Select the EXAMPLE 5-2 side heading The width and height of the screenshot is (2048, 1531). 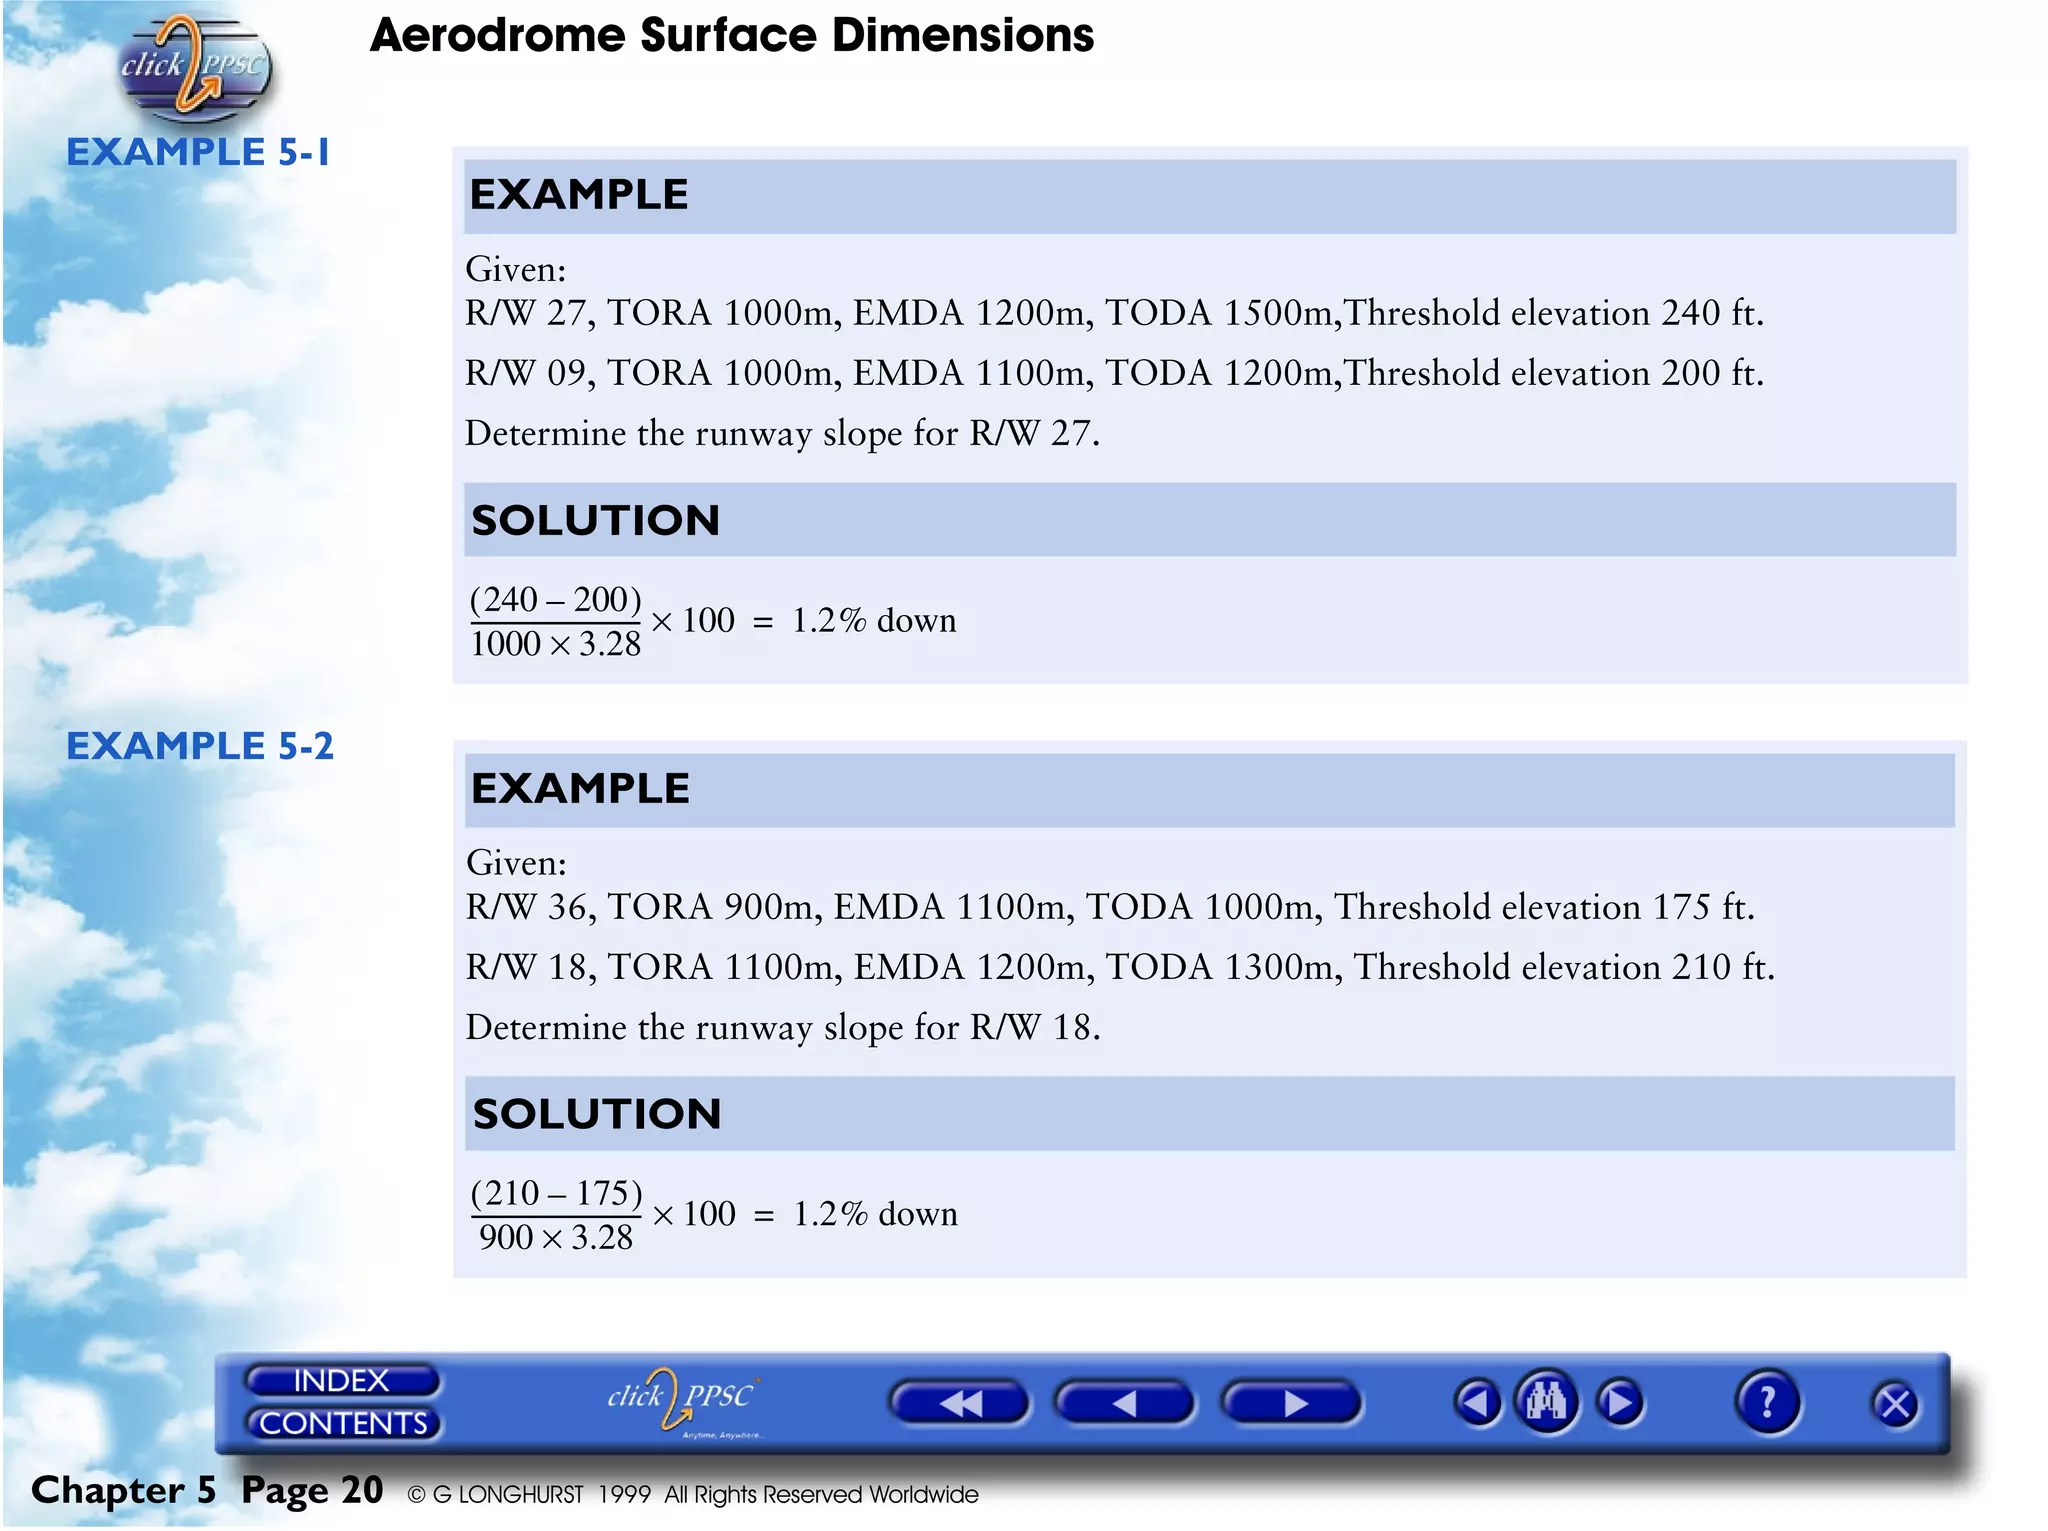(x=199, y=746)
